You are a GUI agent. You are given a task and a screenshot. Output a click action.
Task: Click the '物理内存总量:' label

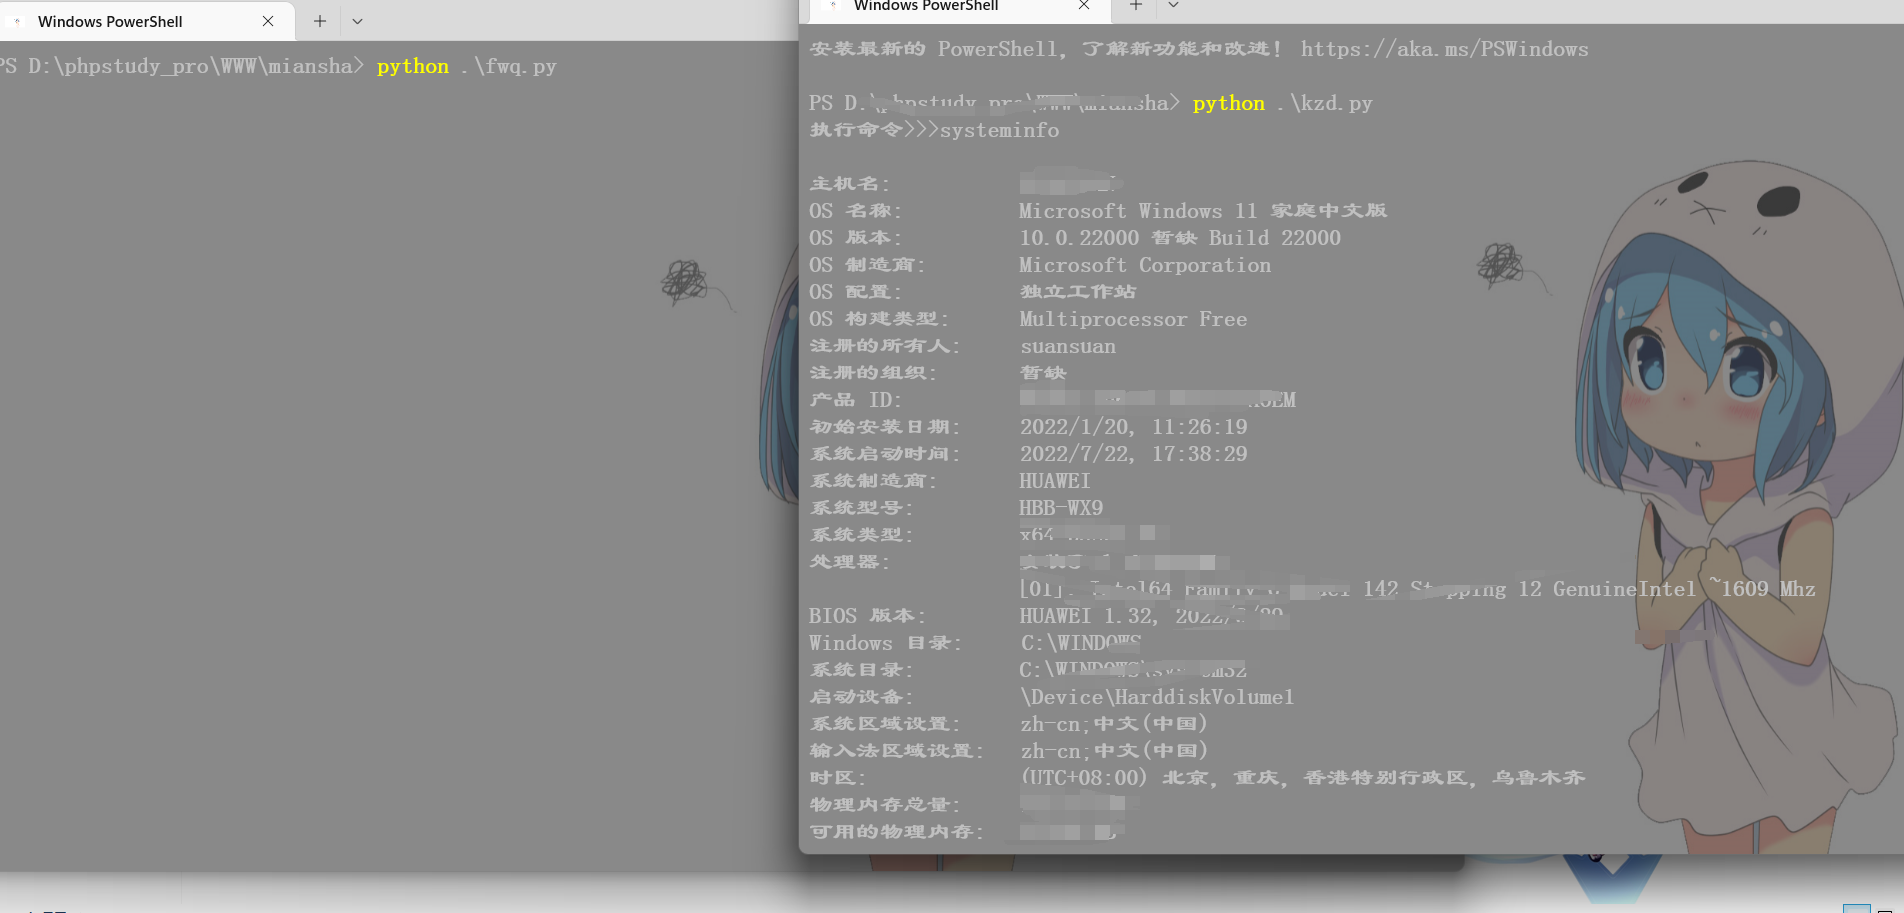[885, 805]
